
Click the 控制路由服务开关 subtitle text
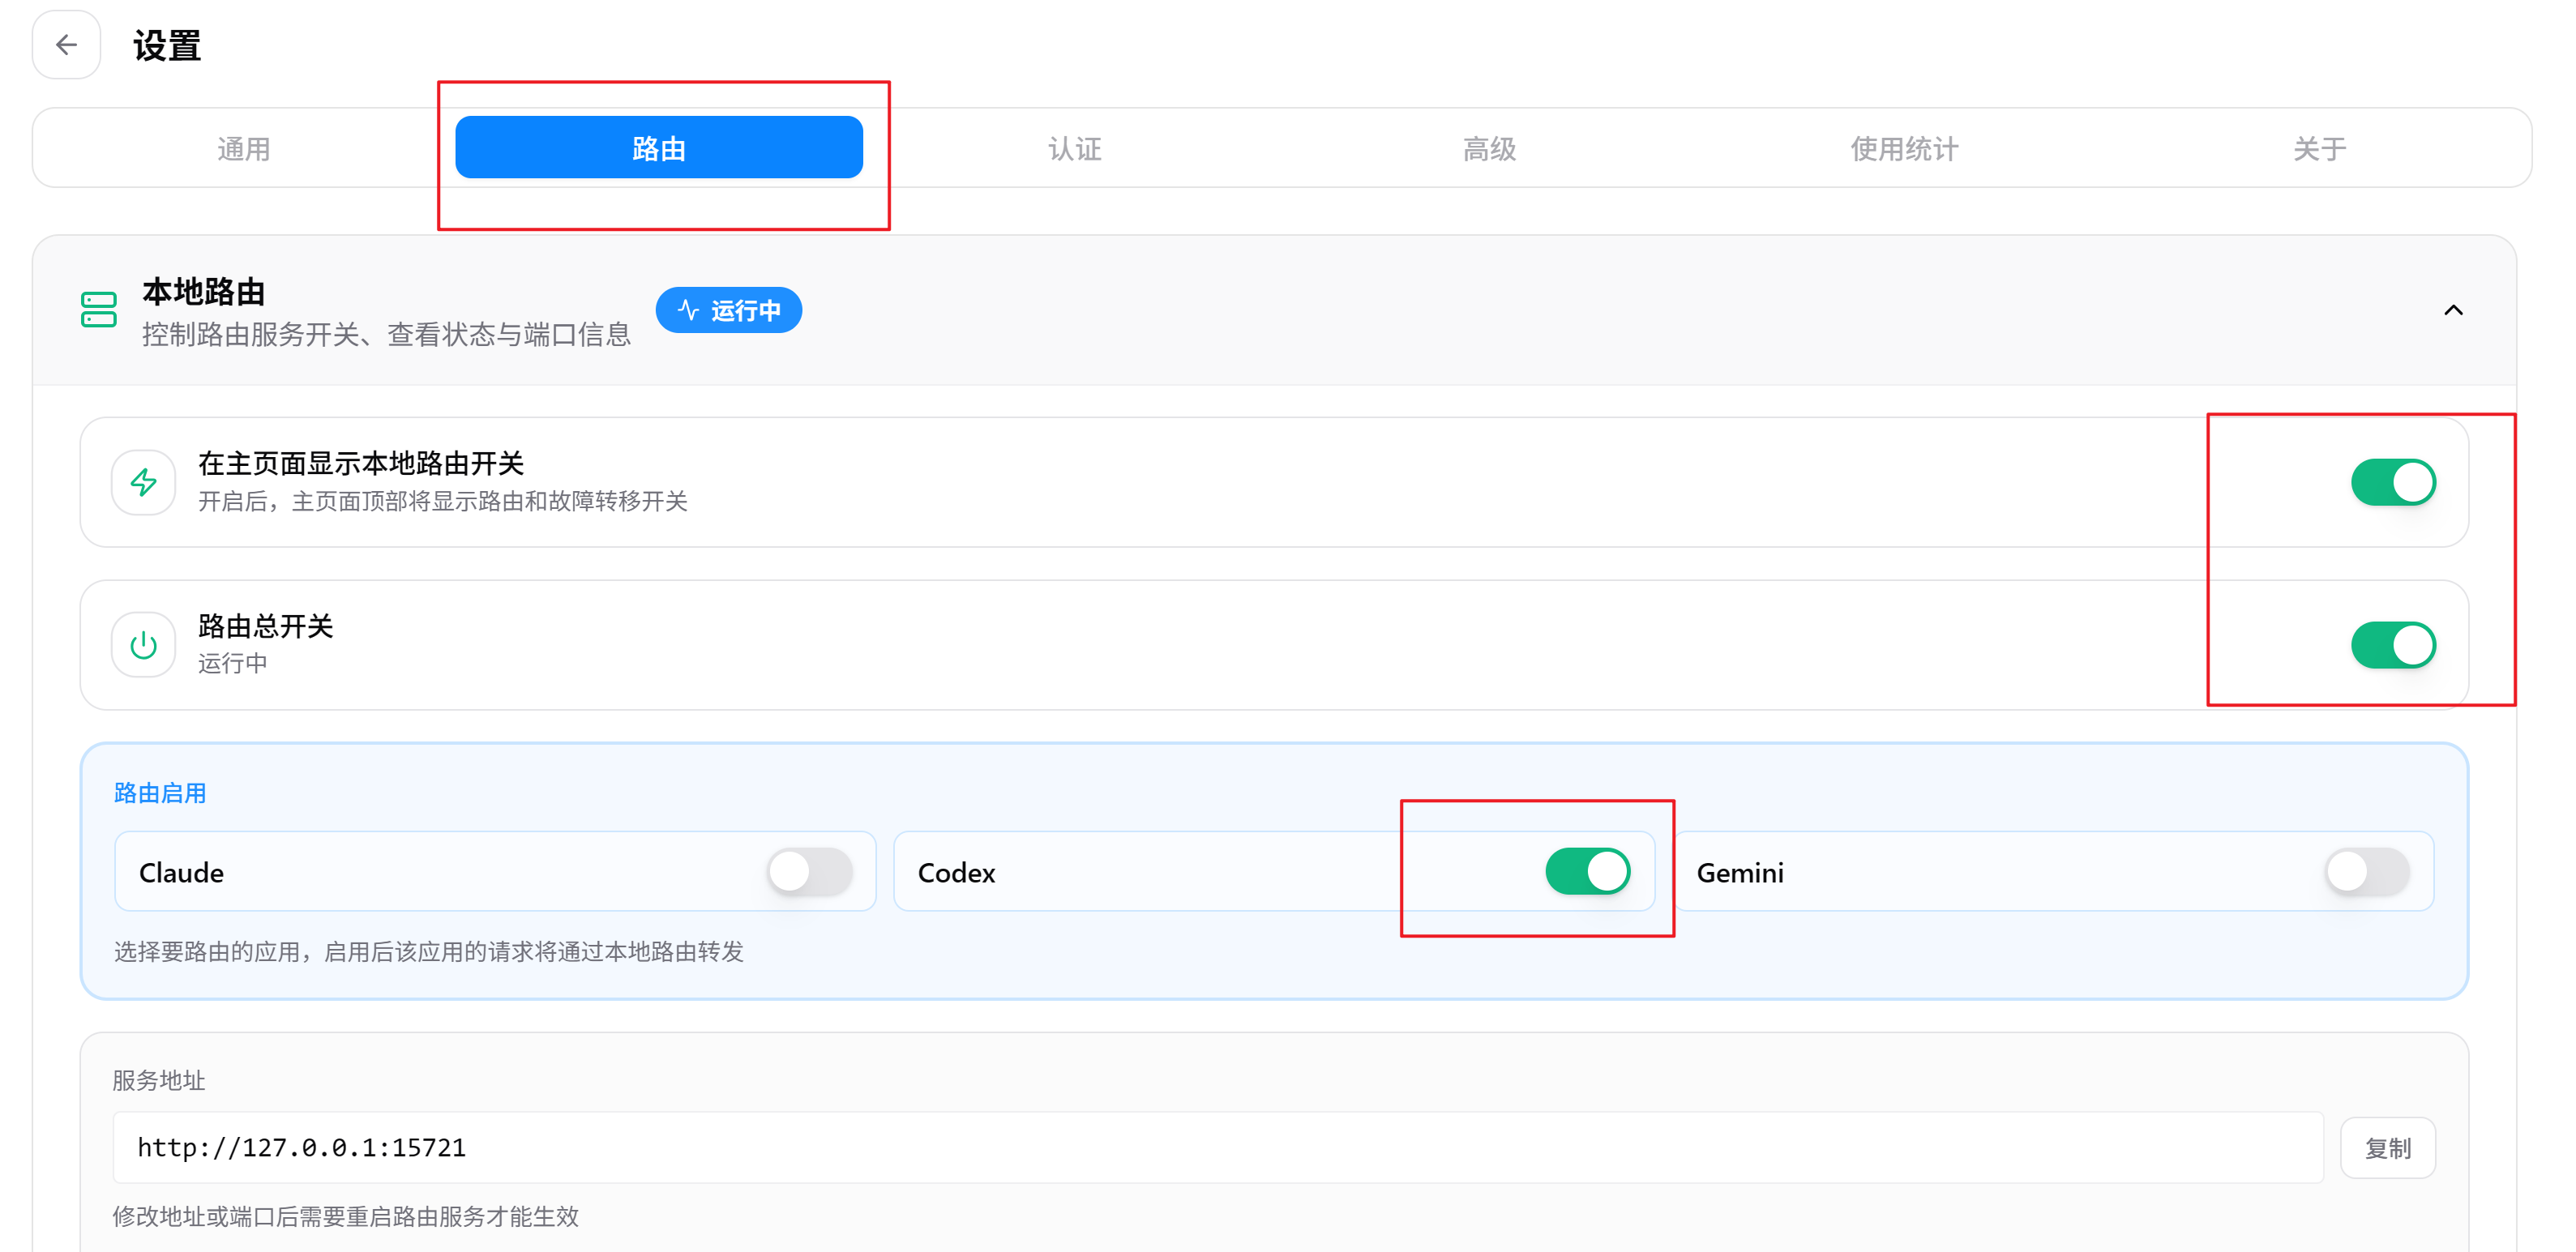click(386, 335)
